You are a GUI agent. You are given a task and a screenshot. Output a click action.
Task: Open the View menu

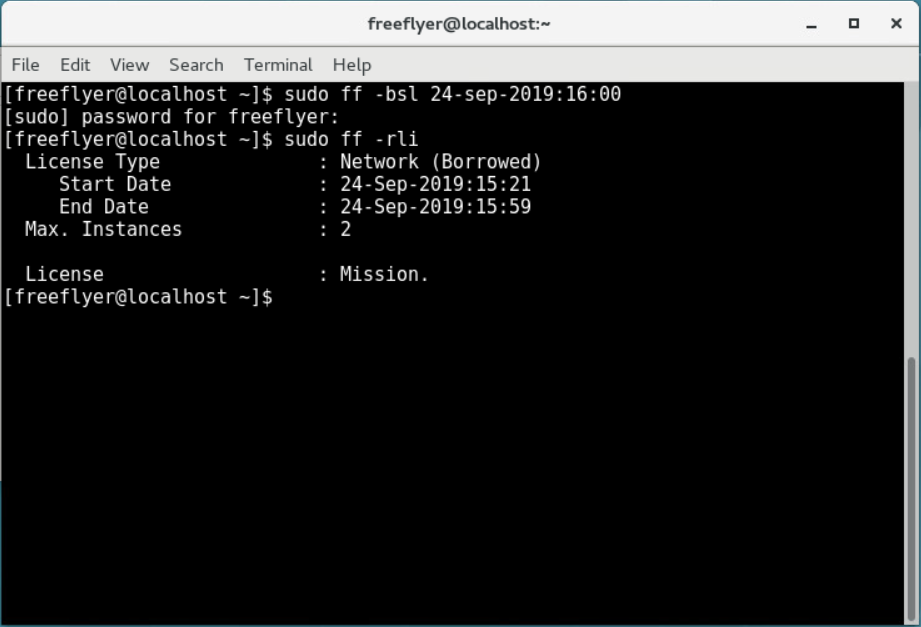click(130, 65)
